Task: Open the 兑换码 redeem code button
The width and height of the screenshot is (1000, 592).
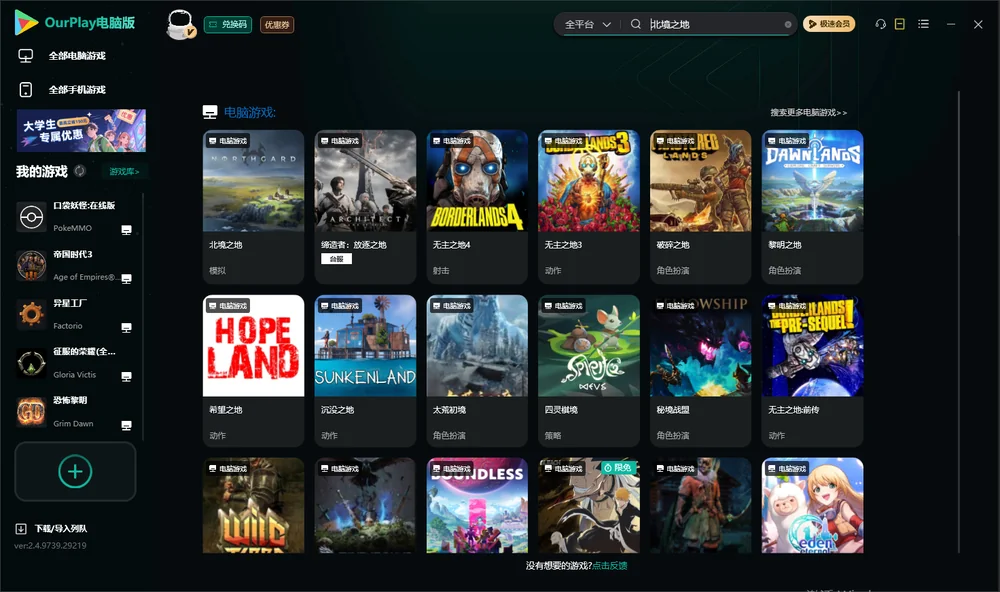Action: click(228, 24)
